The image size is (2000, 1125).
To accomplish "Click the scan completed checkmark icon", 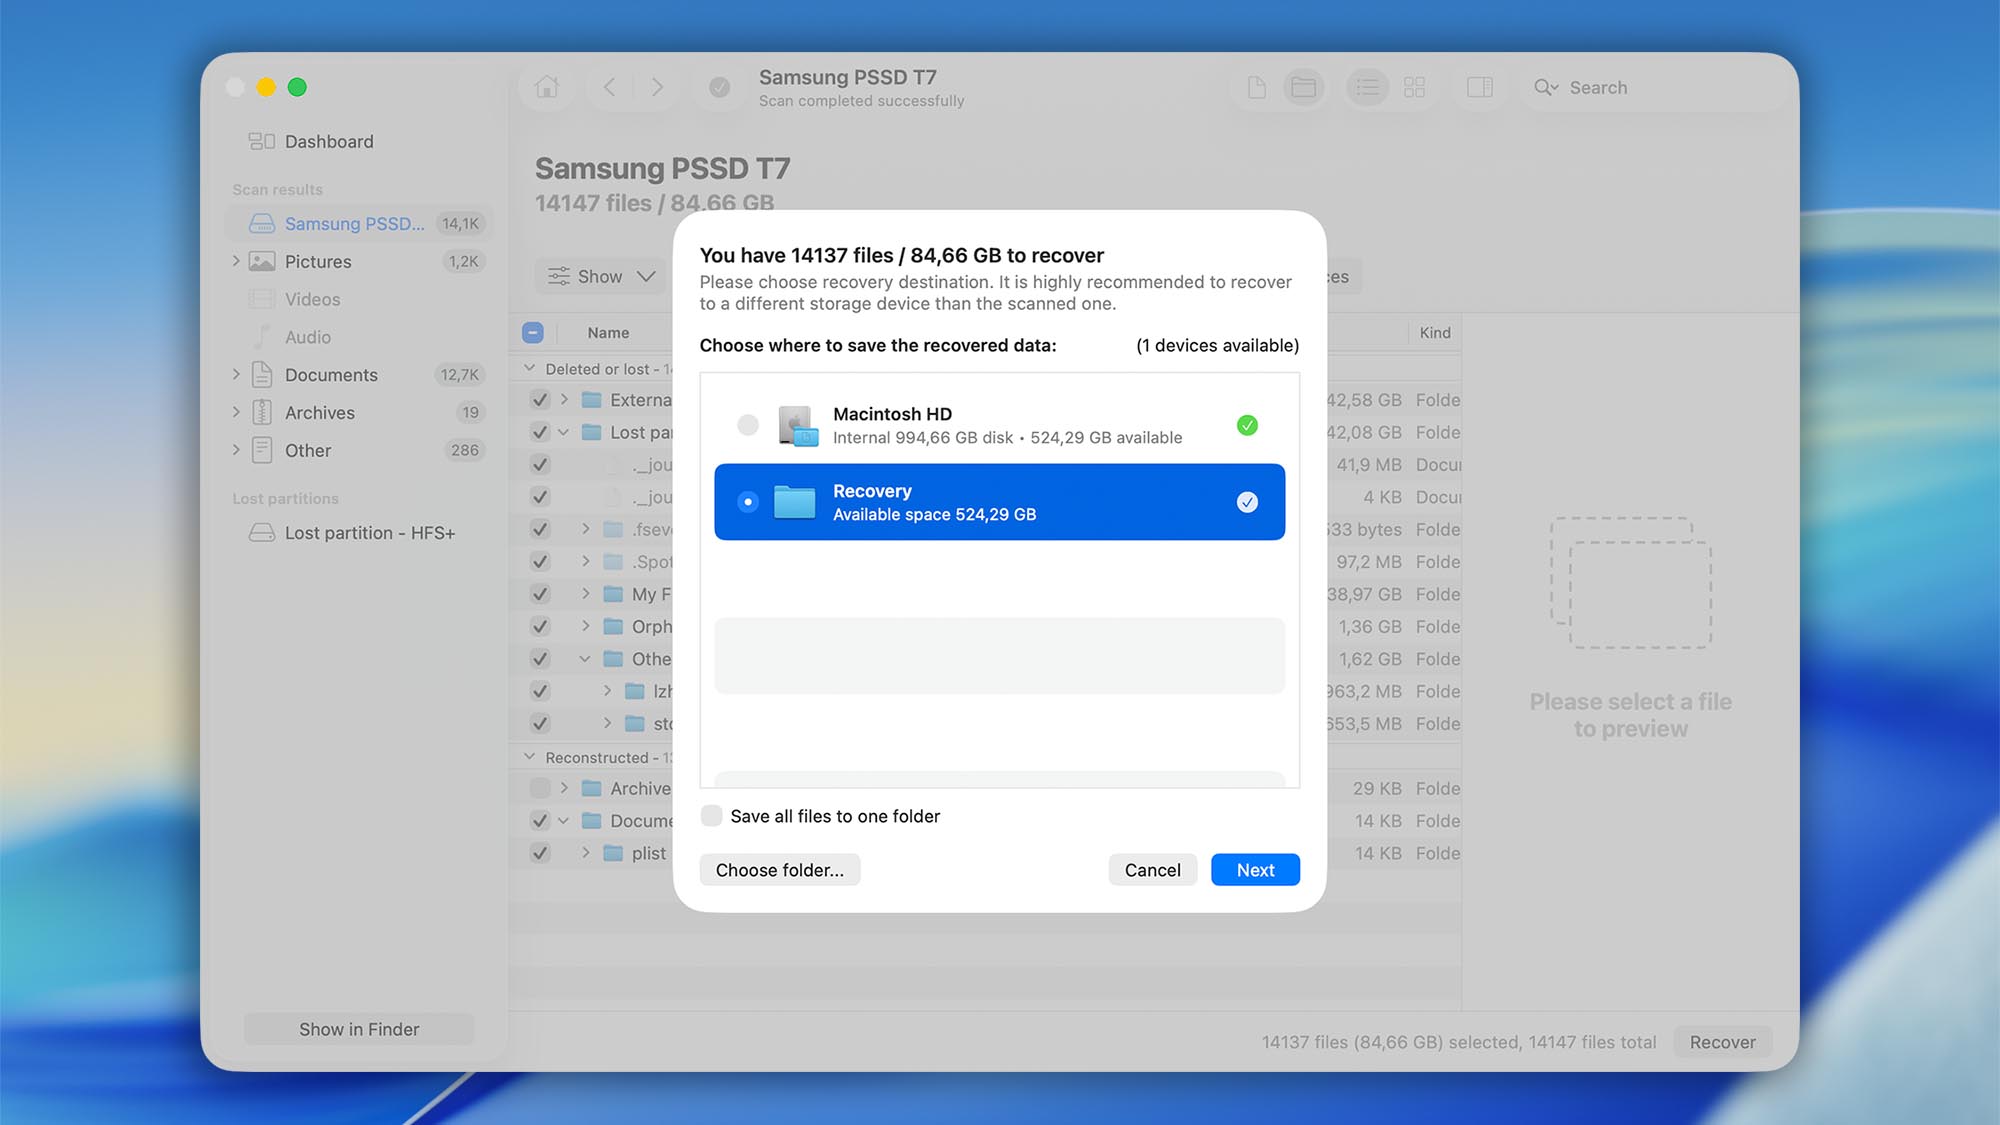I will (720, 88).
